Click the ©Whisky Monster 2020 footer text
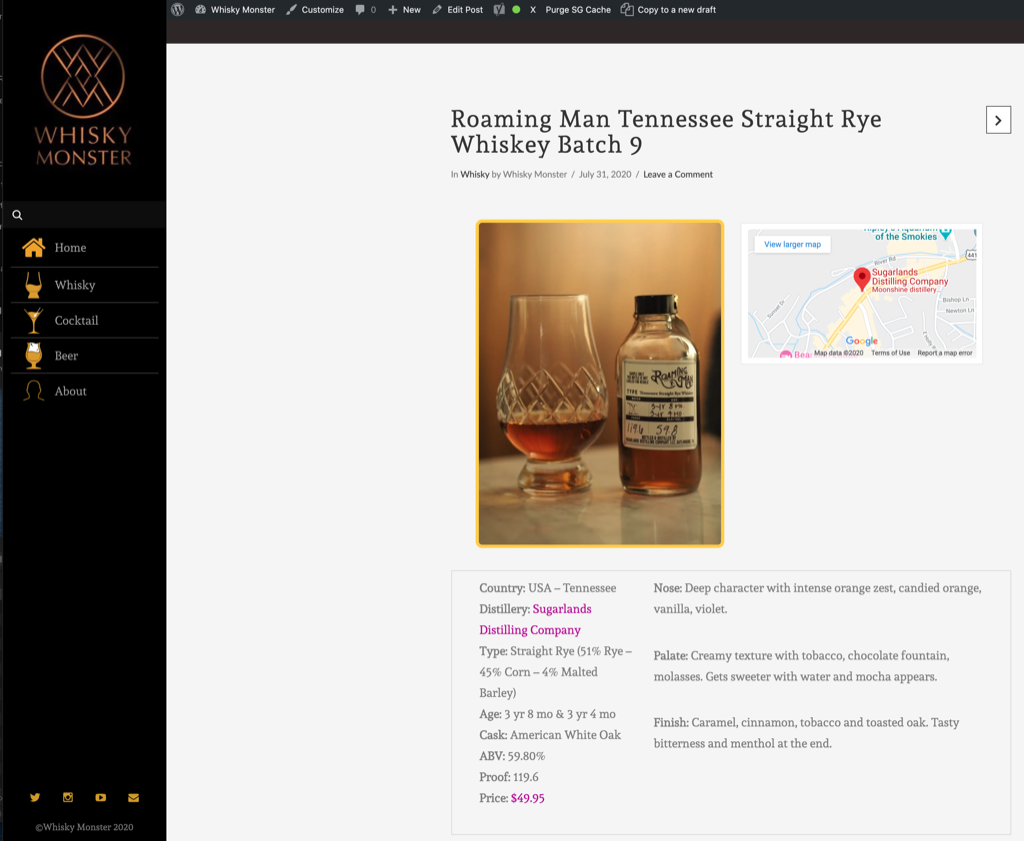 [x=84, y=827]
